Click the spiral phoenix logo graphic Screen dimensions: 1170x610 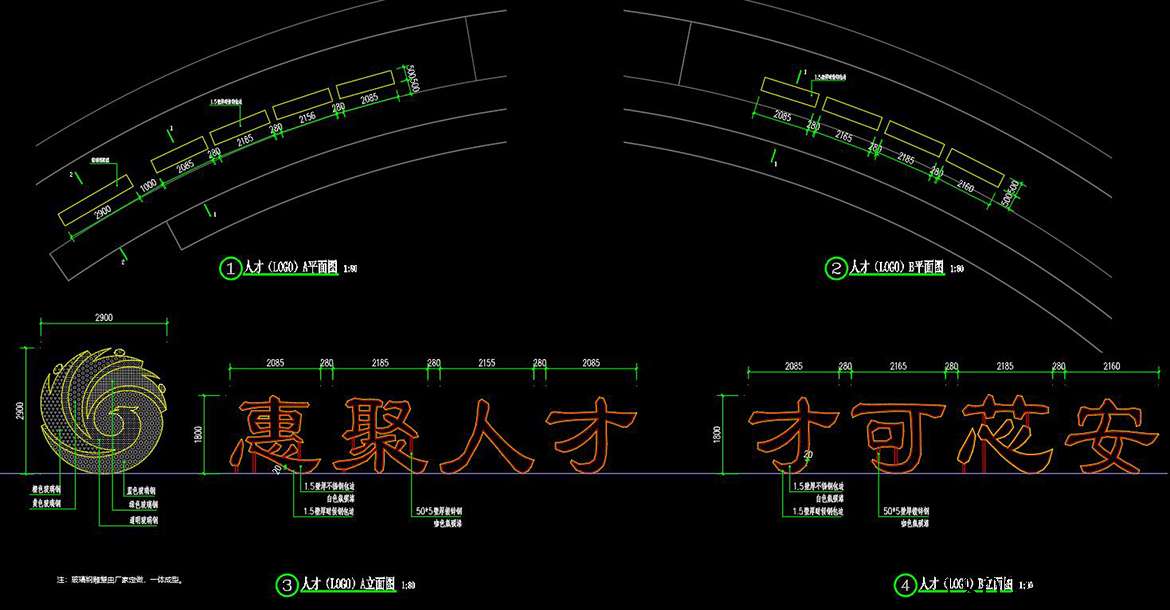(x=103, y=412)
